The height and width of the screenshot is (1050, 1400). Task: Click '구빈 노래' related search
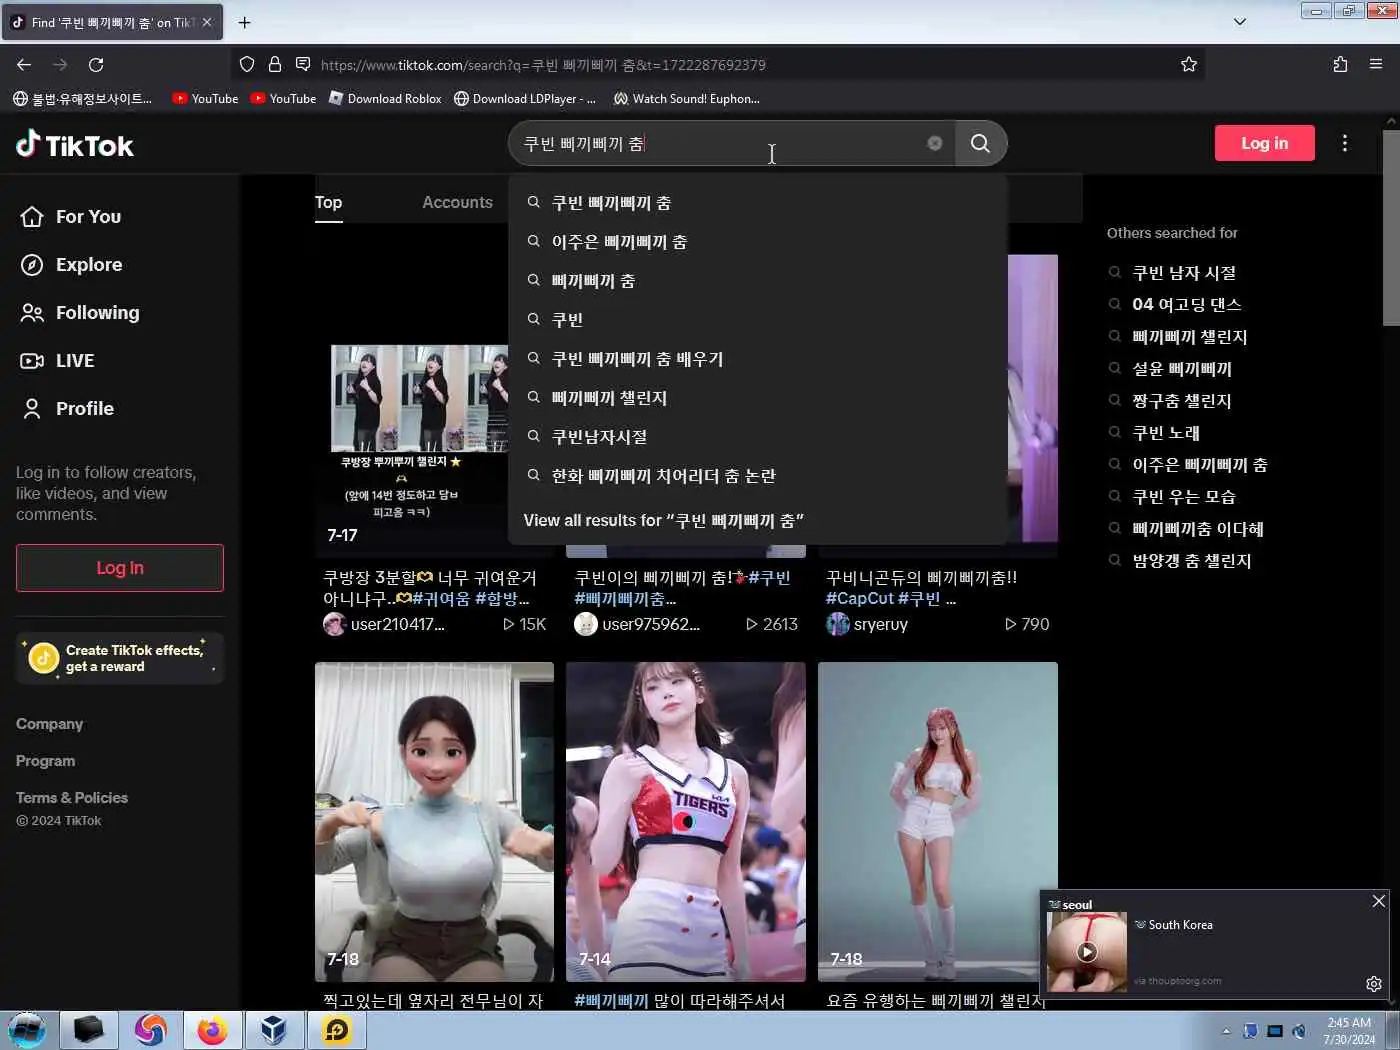tap(1166, 433)
